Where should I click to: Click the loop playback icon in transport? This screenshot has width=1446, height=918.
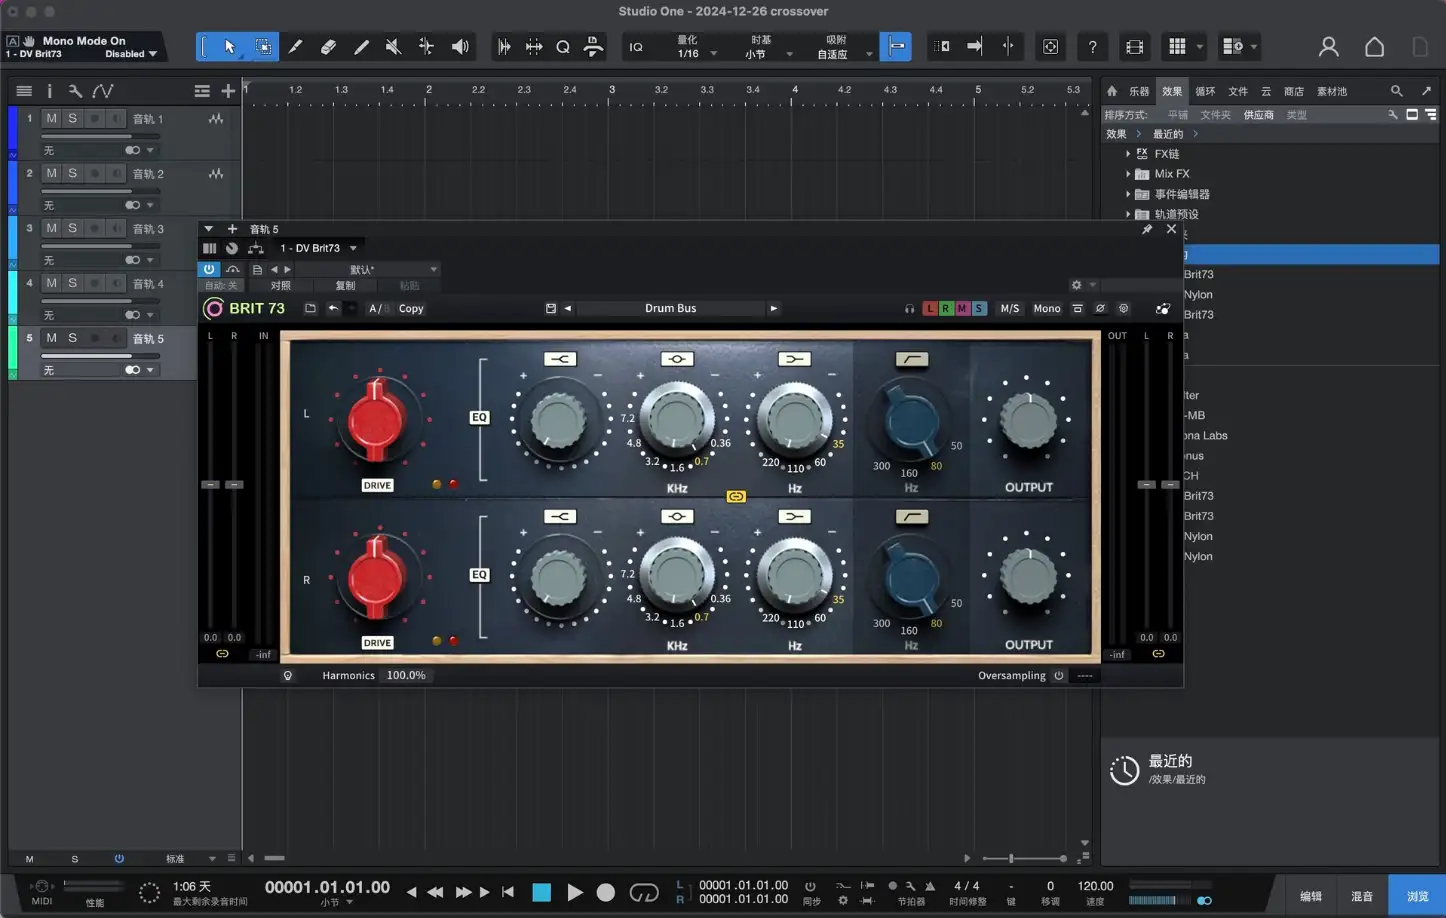coord(644,892)
